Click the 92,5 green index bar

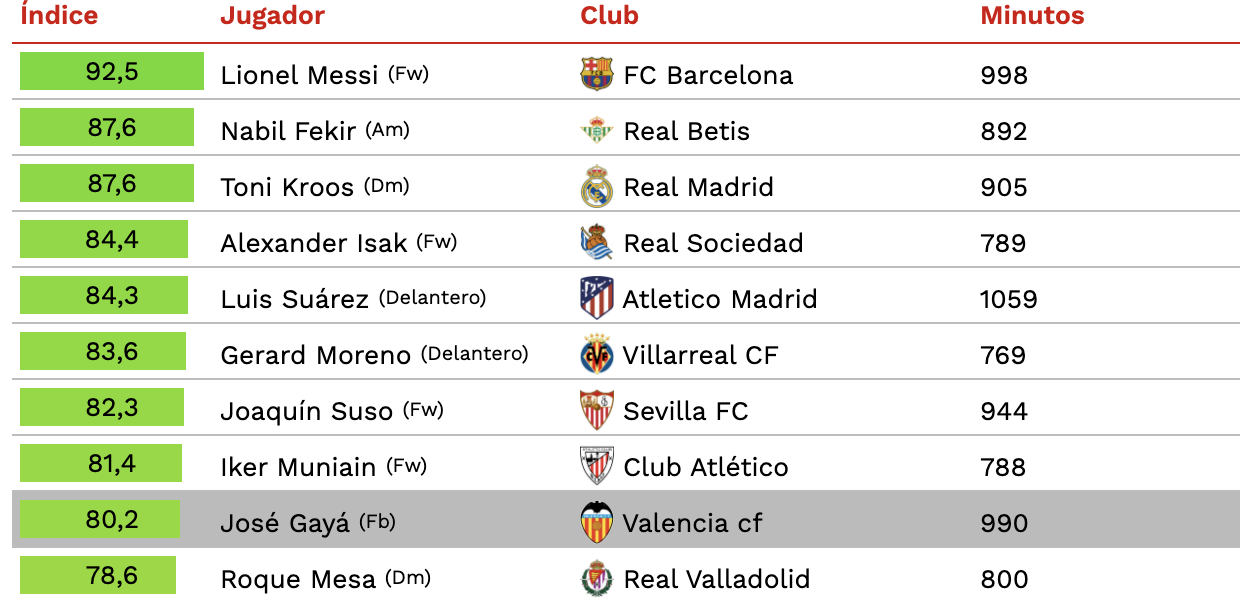(112, 71)
